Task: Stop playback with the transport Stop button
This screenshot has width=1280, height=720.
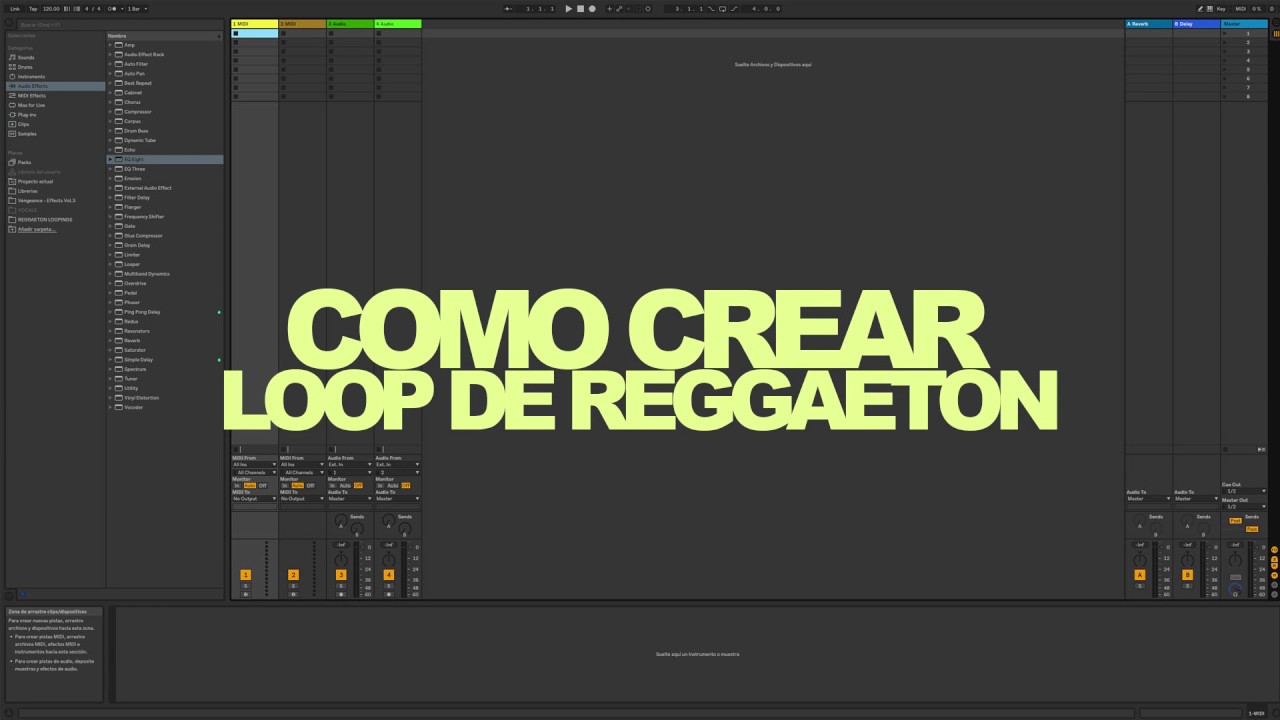Action: (x=580, y=8)
